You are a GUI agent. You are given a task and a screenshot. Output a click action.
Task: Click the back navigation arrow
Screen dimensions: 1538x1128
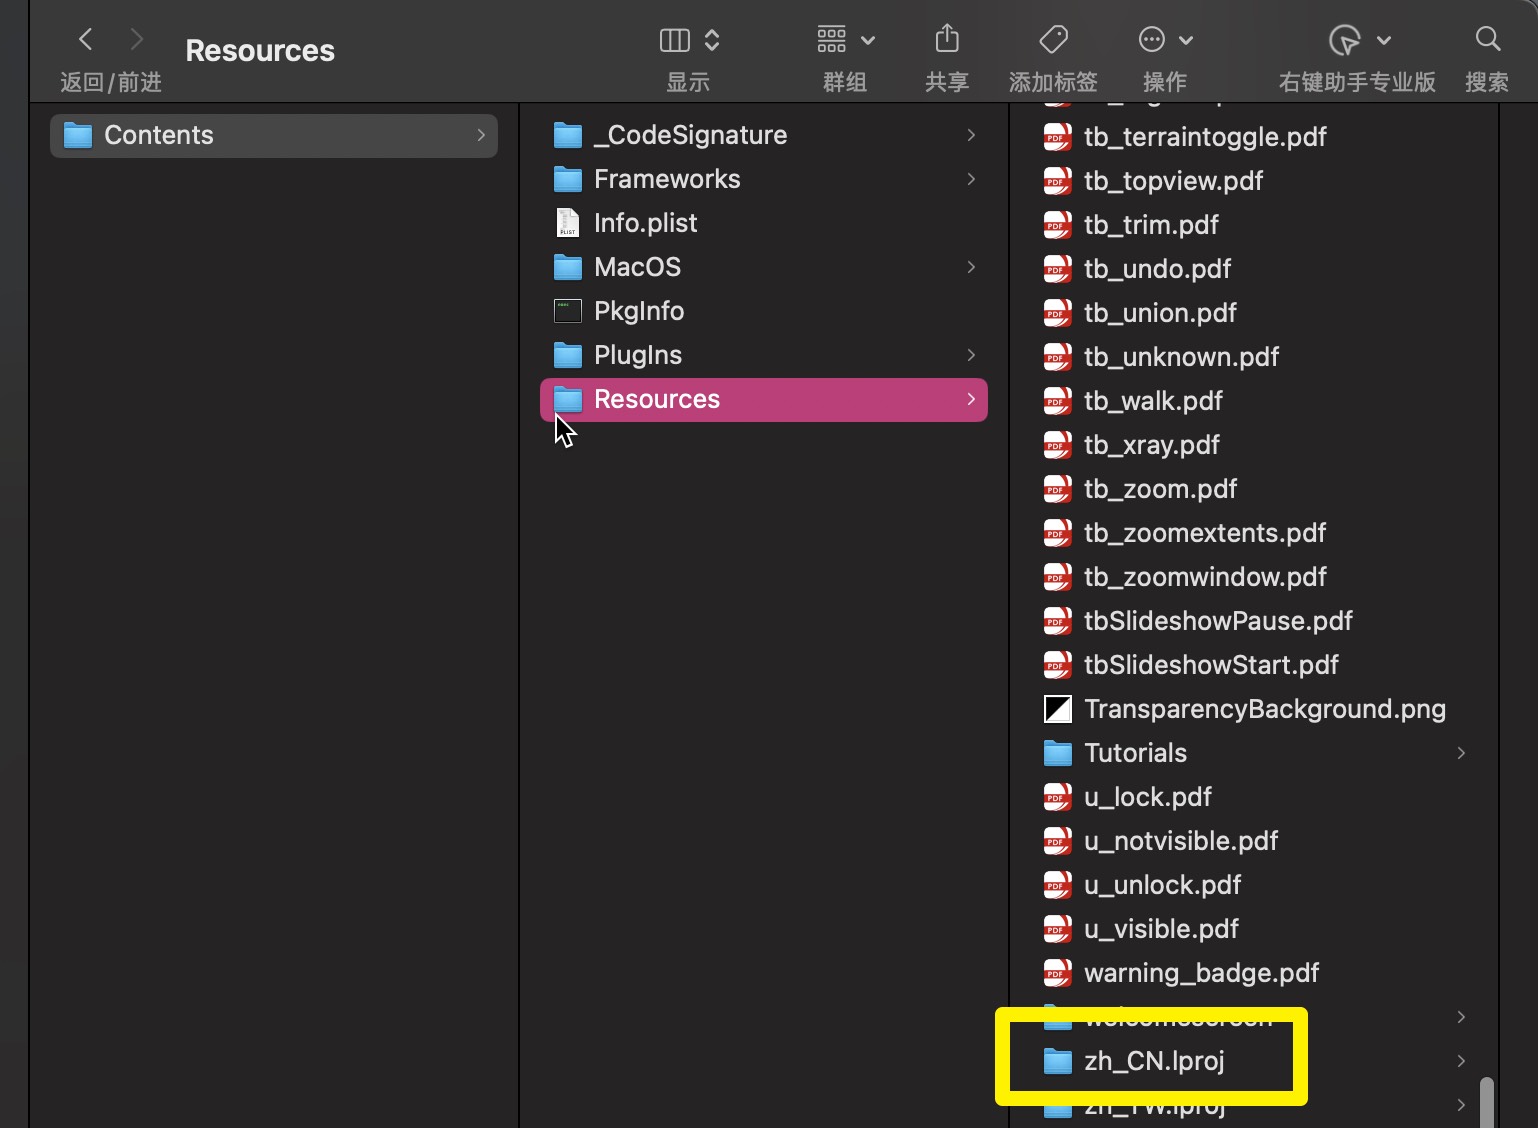tap(86, 40)
